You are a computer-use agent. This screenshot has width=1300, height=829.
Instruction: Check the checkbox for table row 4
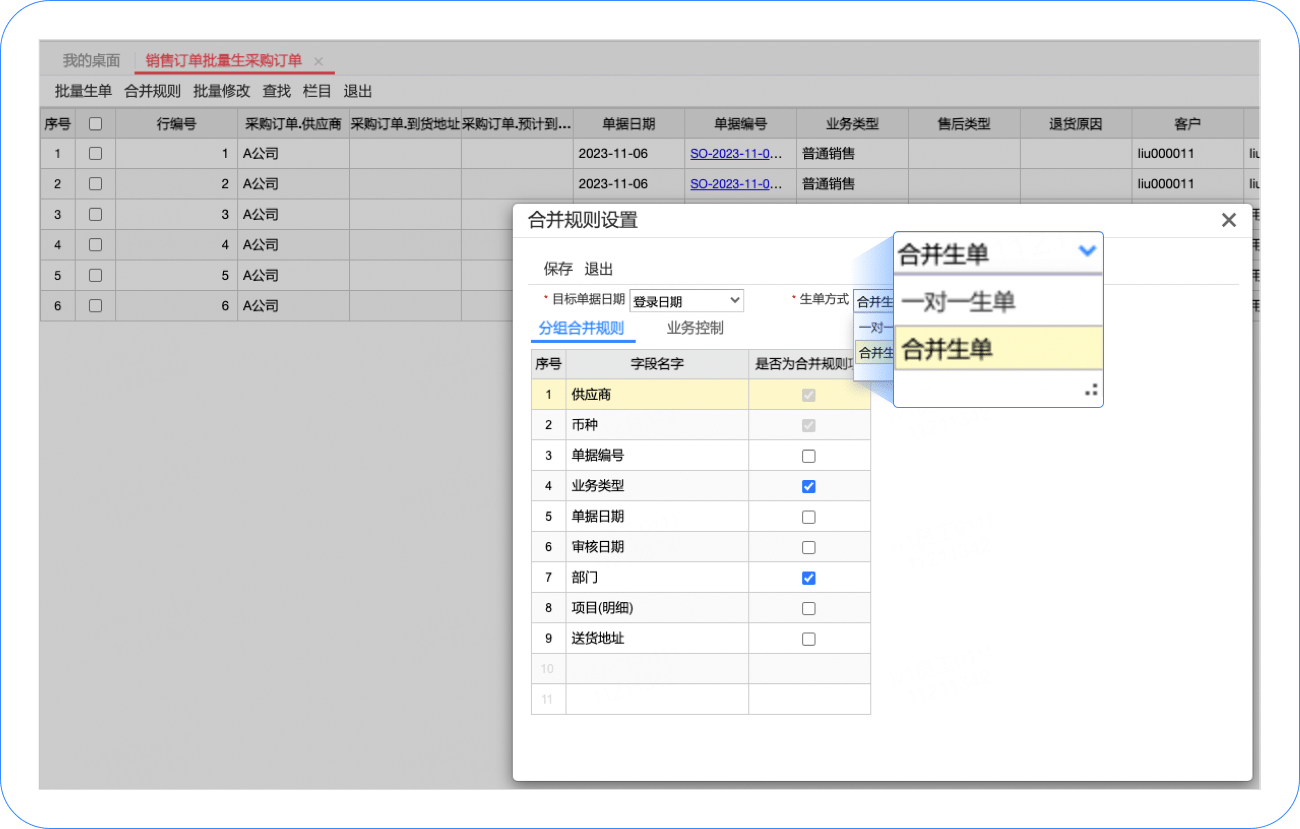point(95,245)
